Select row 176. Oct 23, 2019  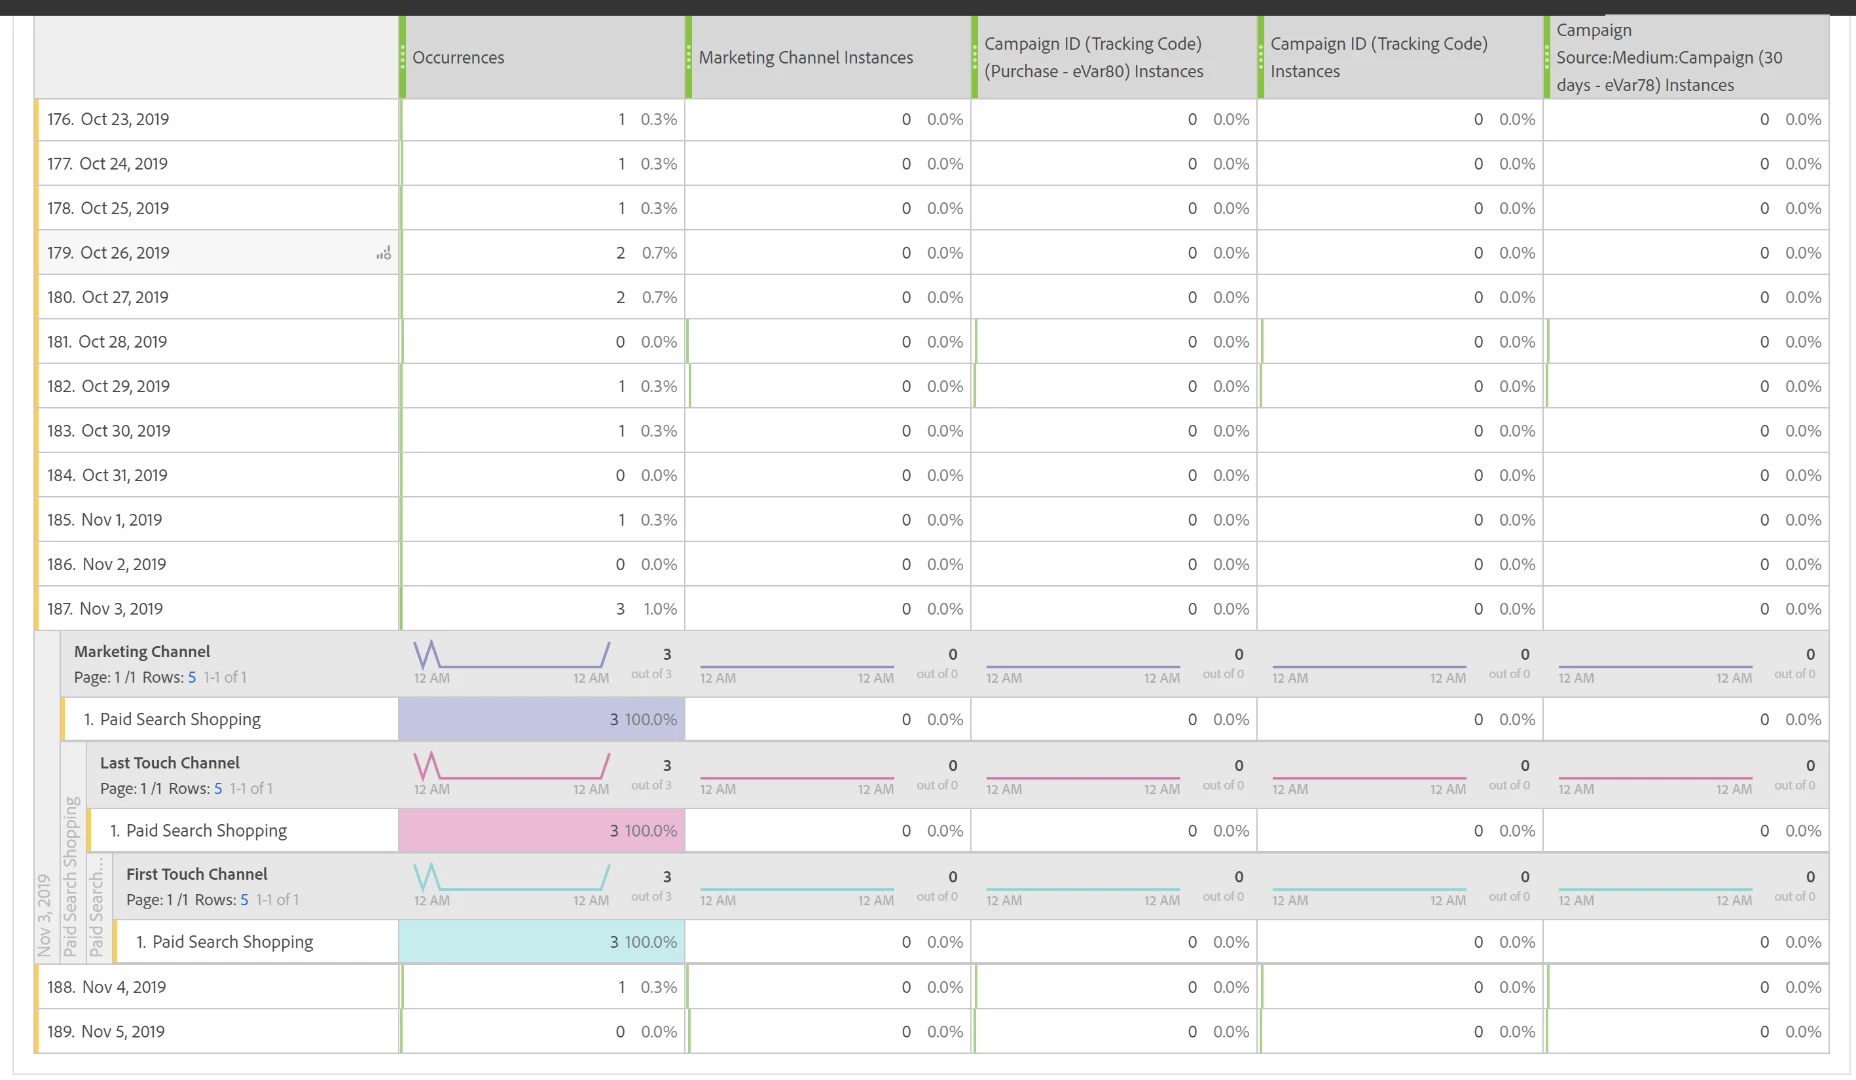click(217, 120)
